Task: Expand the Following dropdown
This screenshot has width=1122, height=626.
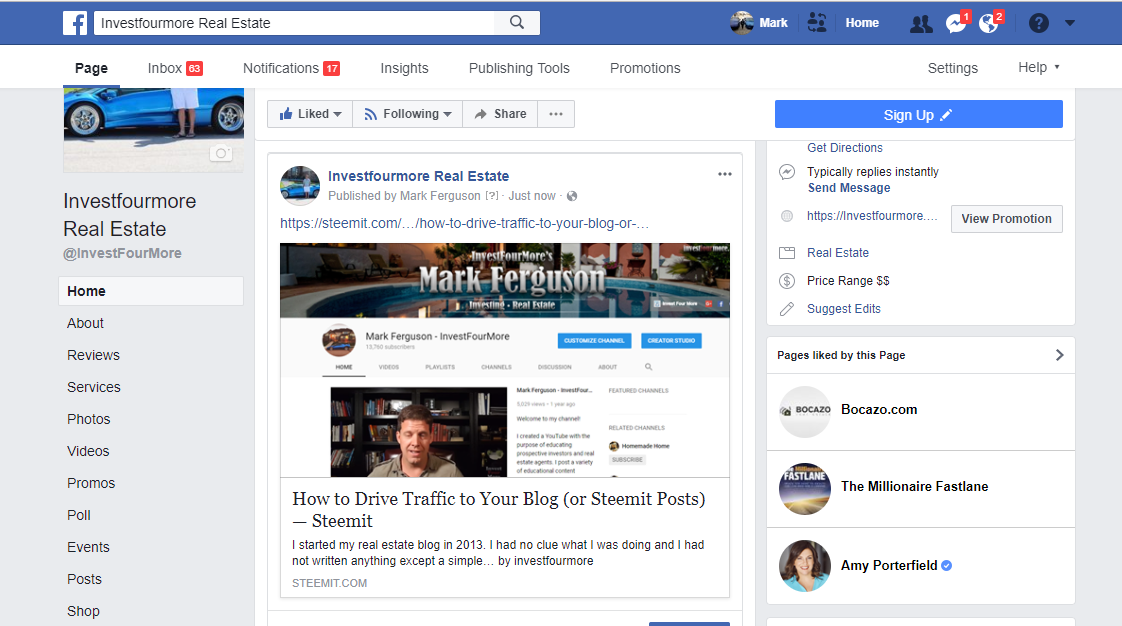Action: (447, 114)
